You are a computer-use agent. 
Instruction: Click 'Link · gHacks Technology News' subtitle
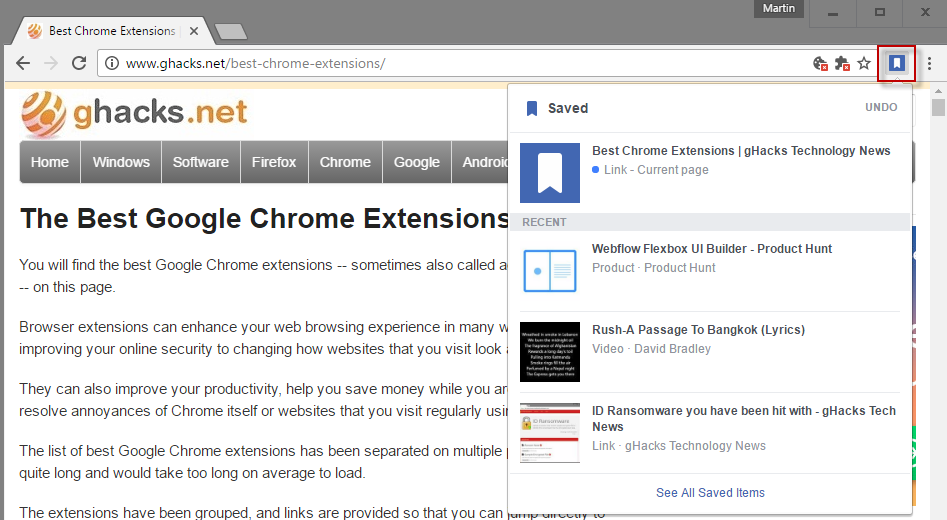(679, 446)
